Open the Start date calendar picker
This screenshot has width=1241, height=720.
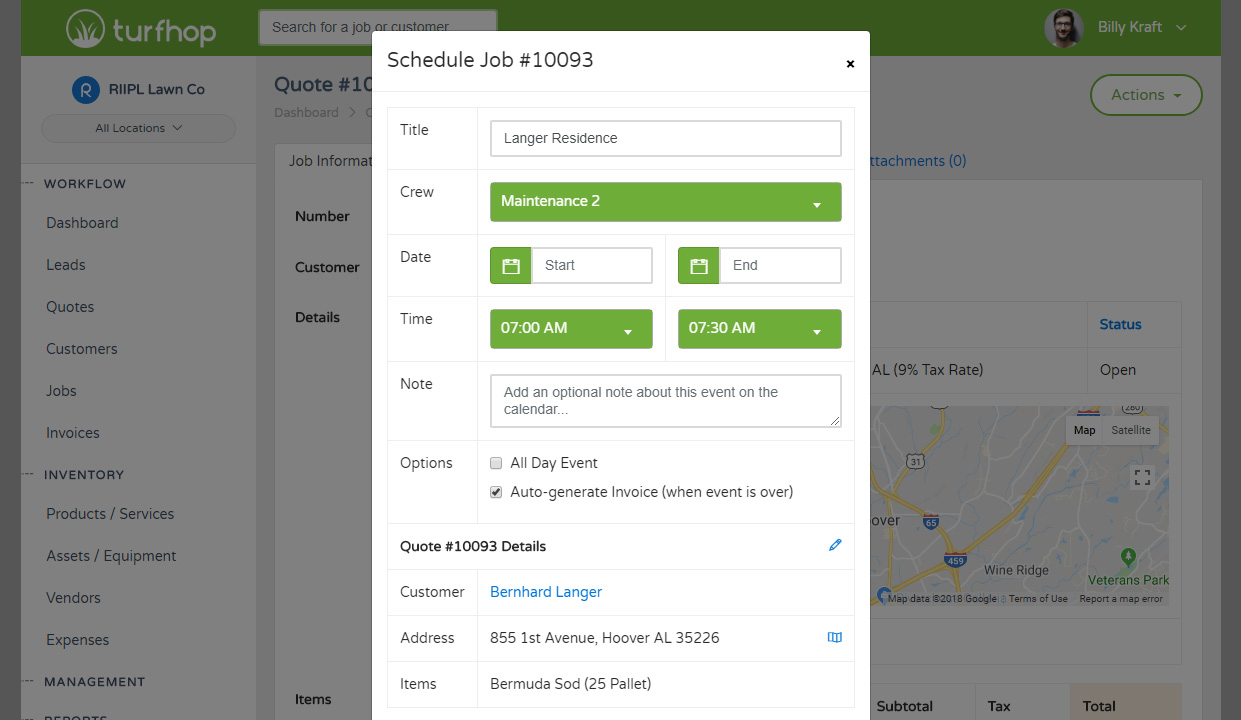510,265
